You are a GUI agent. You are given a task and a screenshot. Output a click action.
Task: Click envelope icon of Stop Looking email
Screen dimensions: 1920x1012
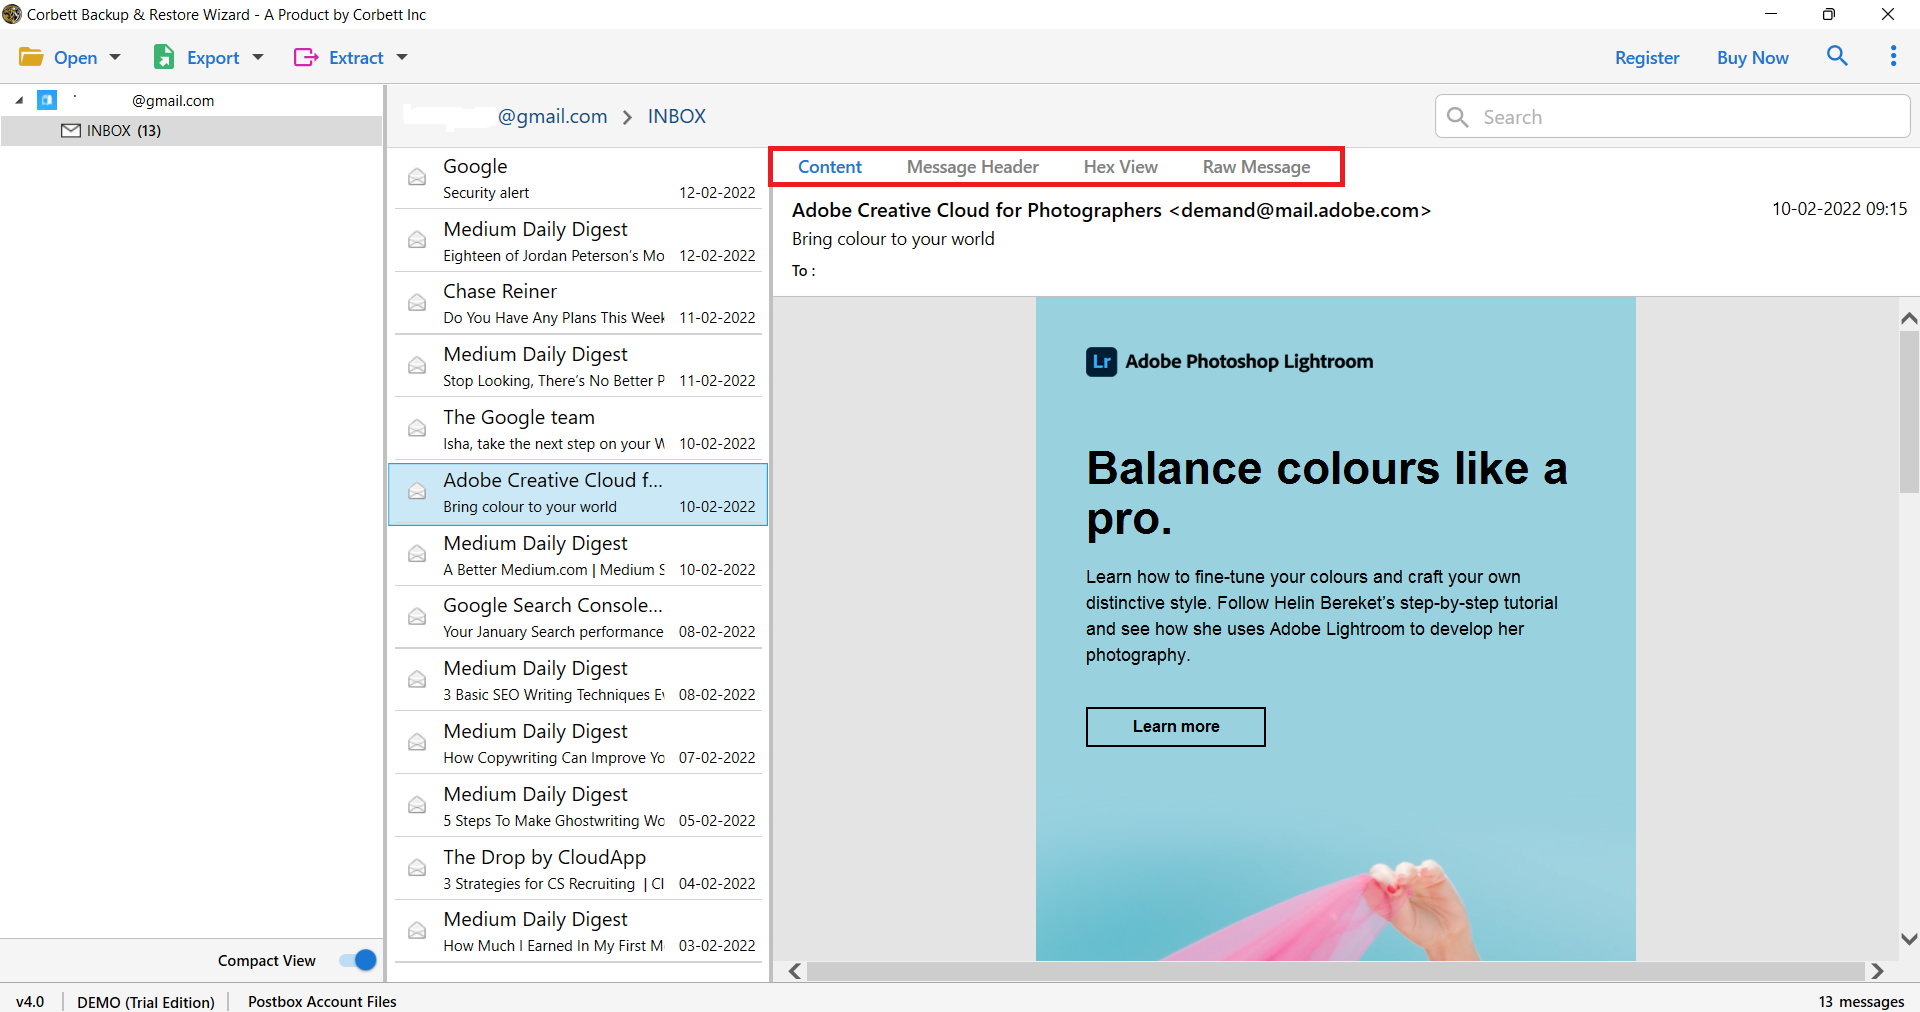(417, 365)
